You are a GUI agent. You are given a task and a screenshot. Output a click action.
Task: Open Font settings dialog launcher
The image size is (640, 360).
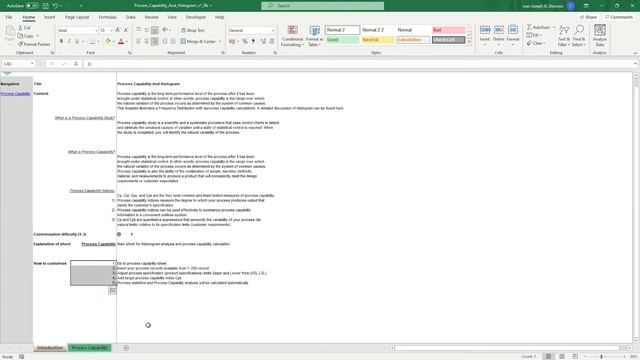tap(129, 53)
